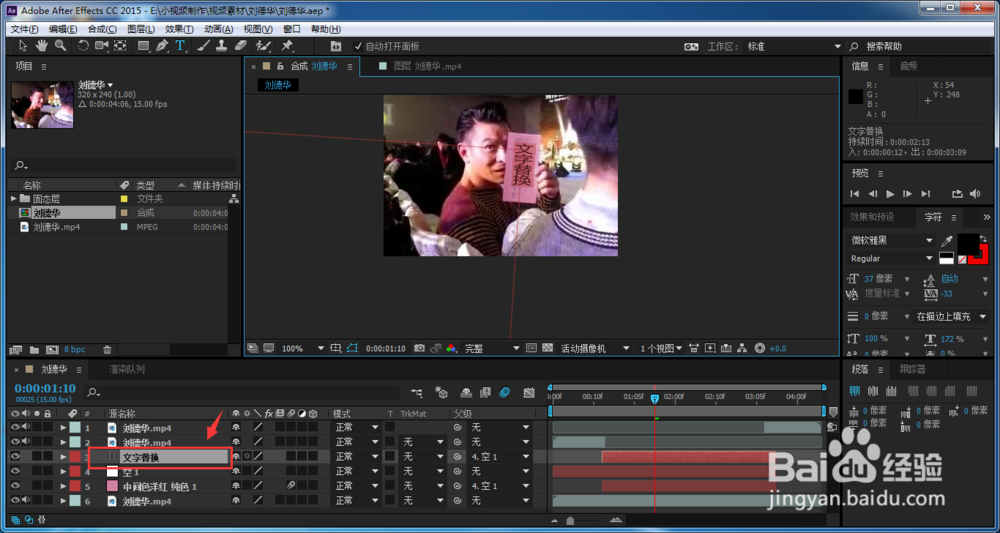Open the 效果(T) menu
Screen dimensions: 1000x533
coord(179,29)
